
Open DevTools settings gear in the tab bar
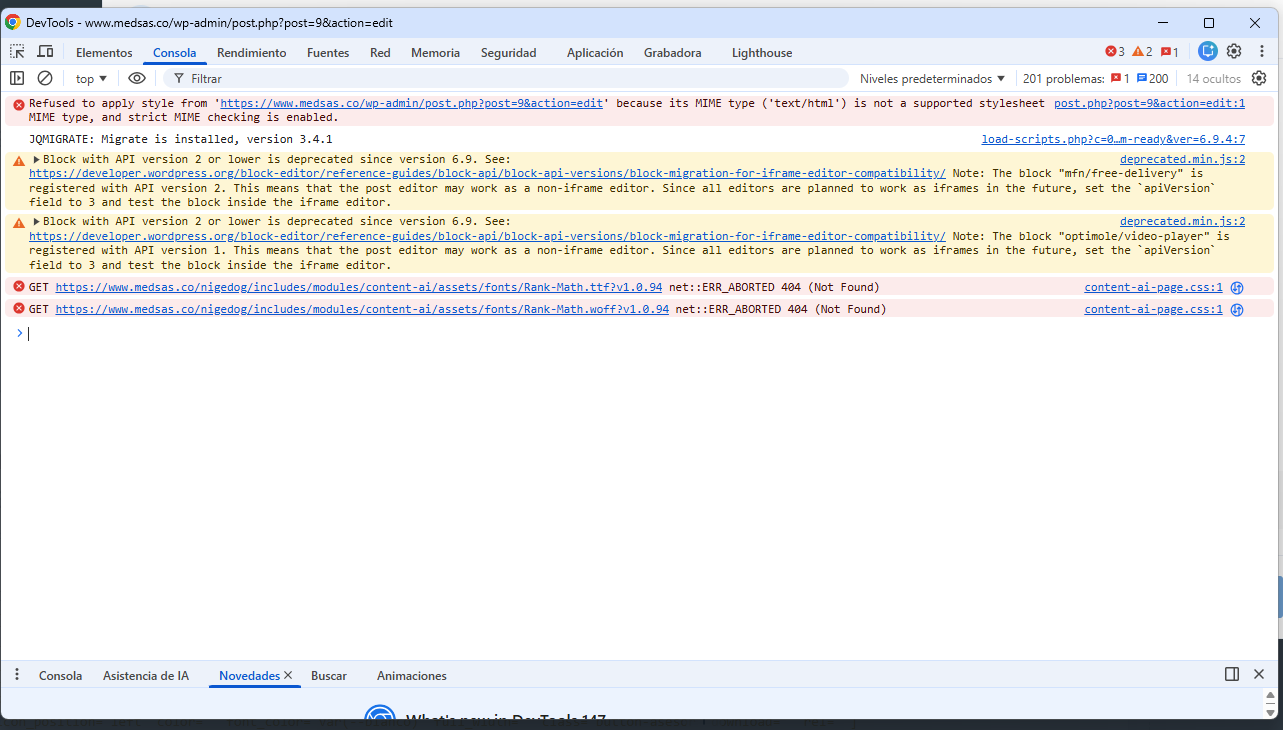[x=1234, y=52]
